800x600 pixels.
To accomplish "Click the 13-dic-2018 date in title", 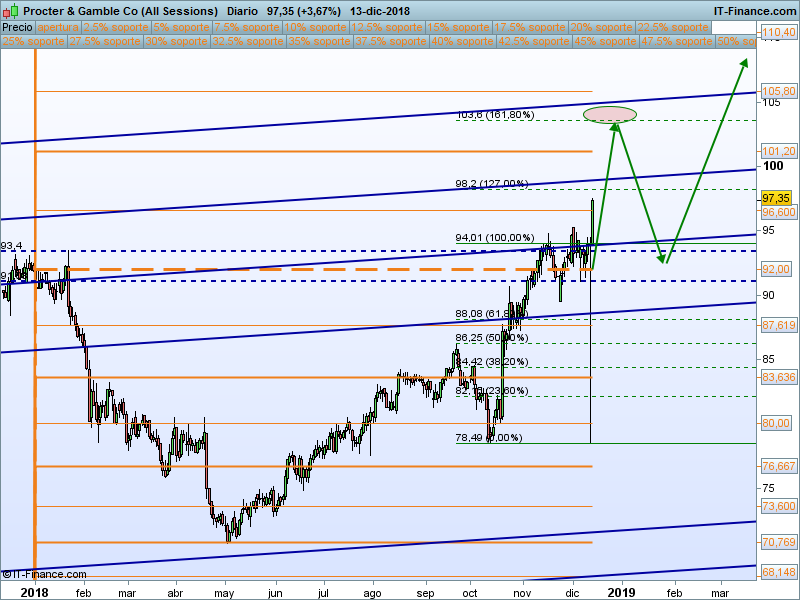I will (x=380, y=11).
